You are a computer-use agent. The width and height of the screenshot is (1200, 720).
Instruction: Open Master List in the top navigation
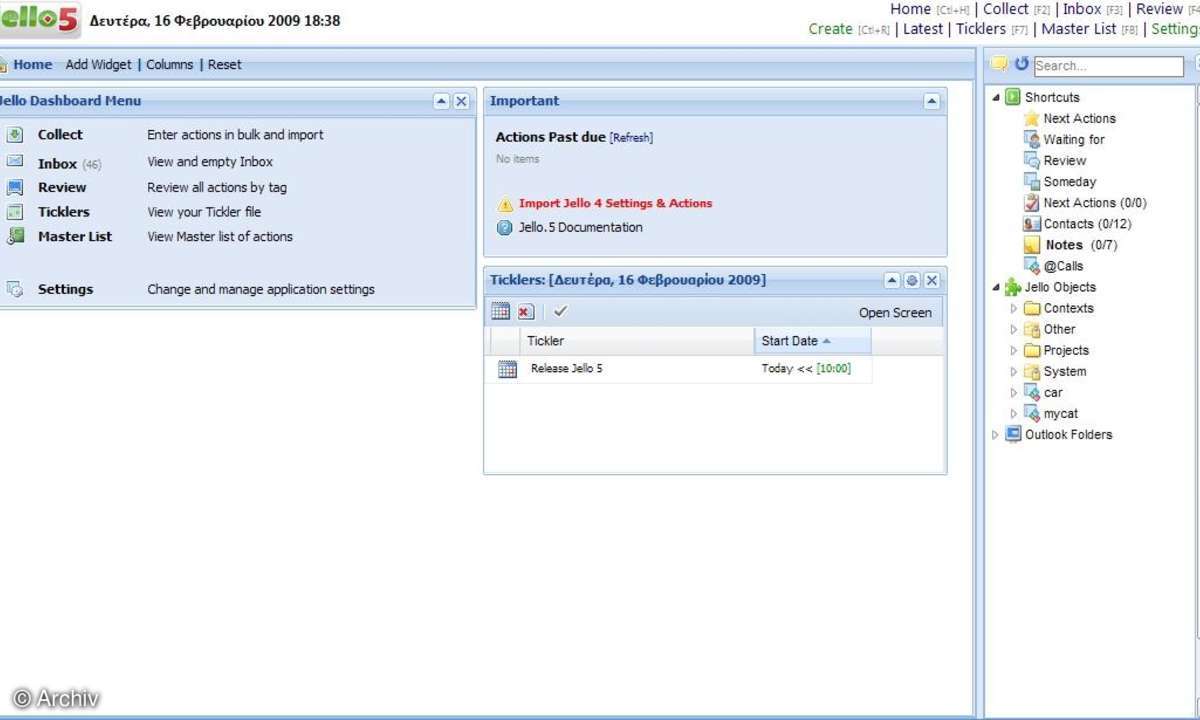tap(1079, 29)
